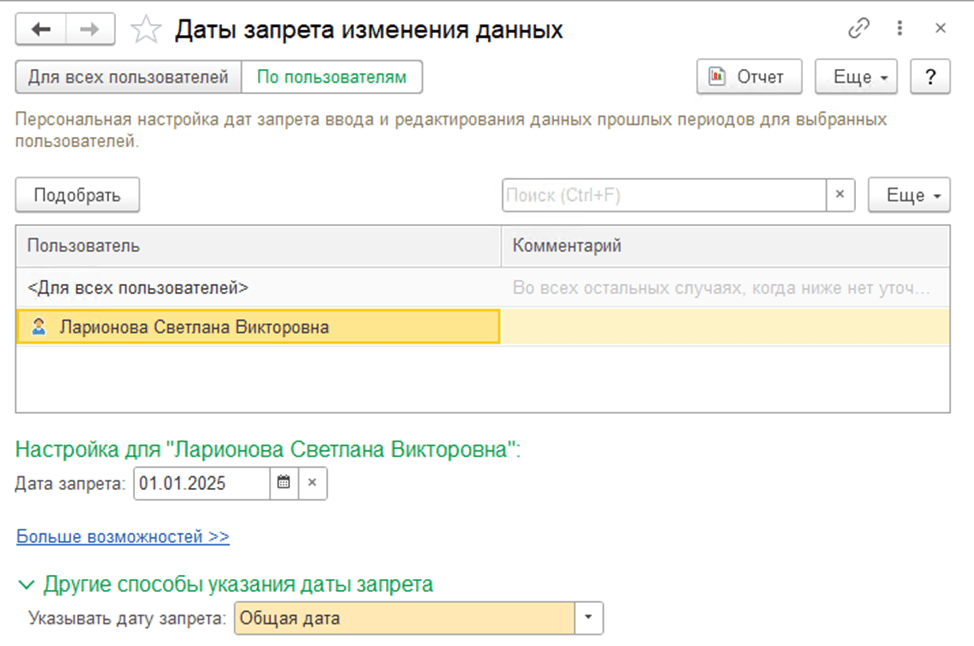Open the Еще dropdown beside the search field

pyautogui.click(x=908, y=195)
